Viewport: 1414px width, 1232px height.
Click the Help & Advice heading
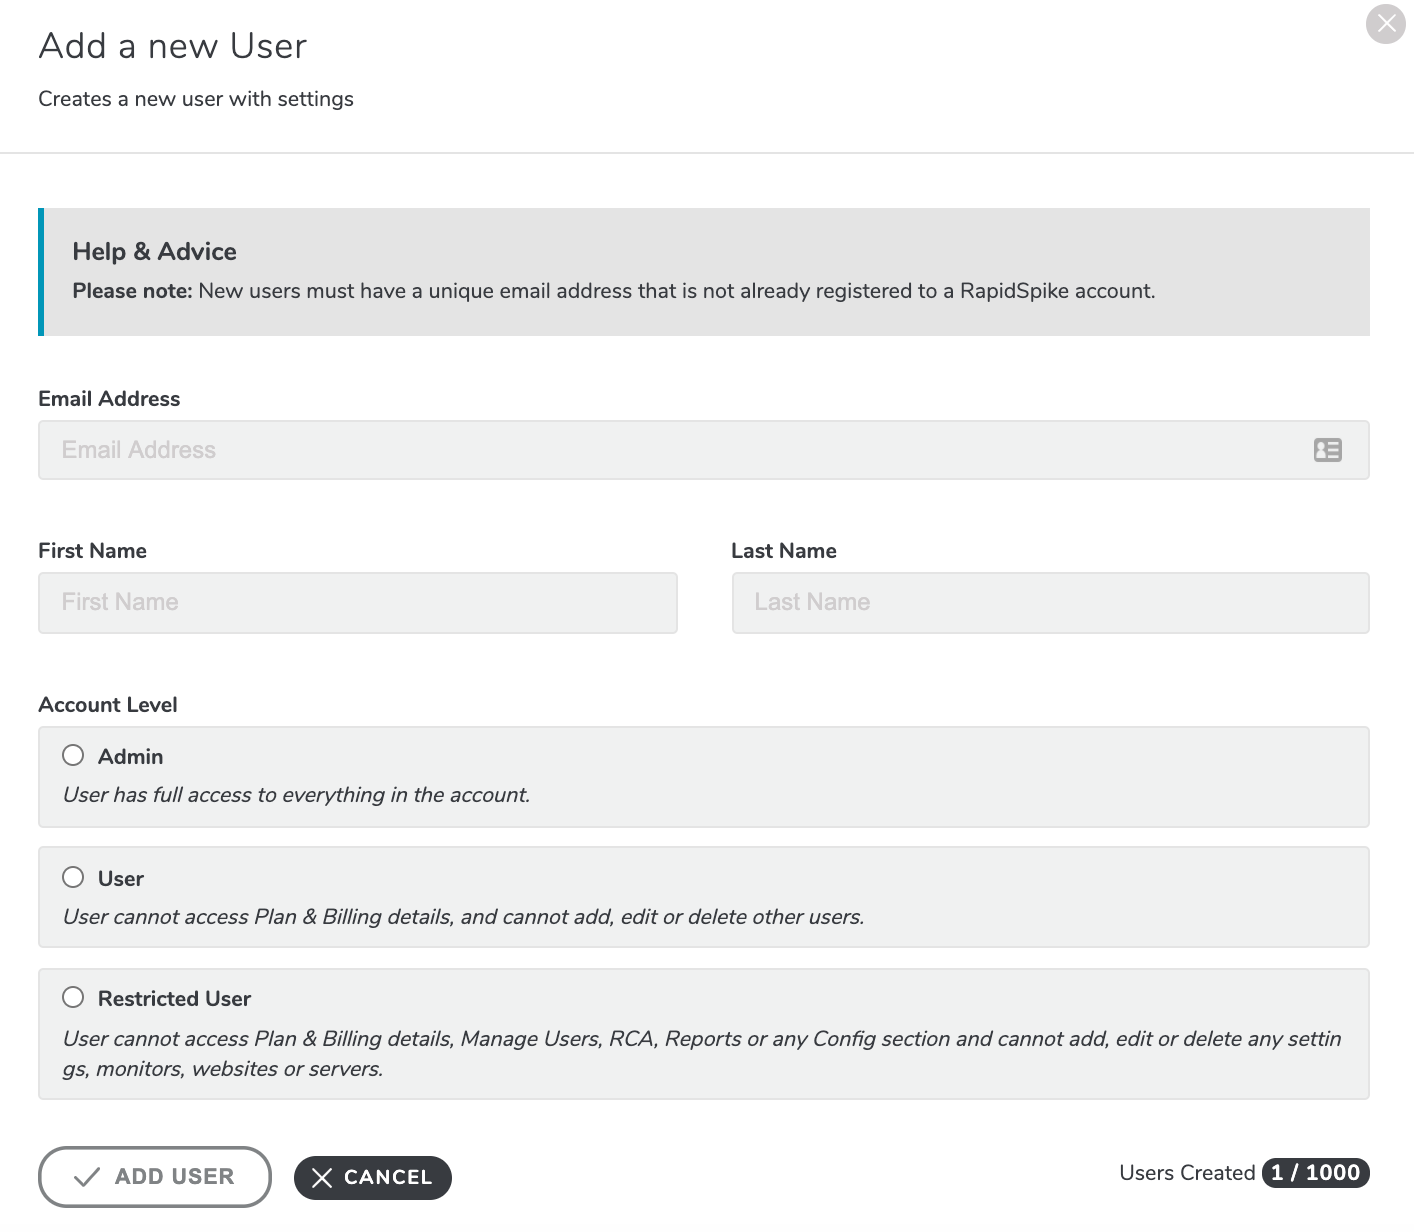154,251
